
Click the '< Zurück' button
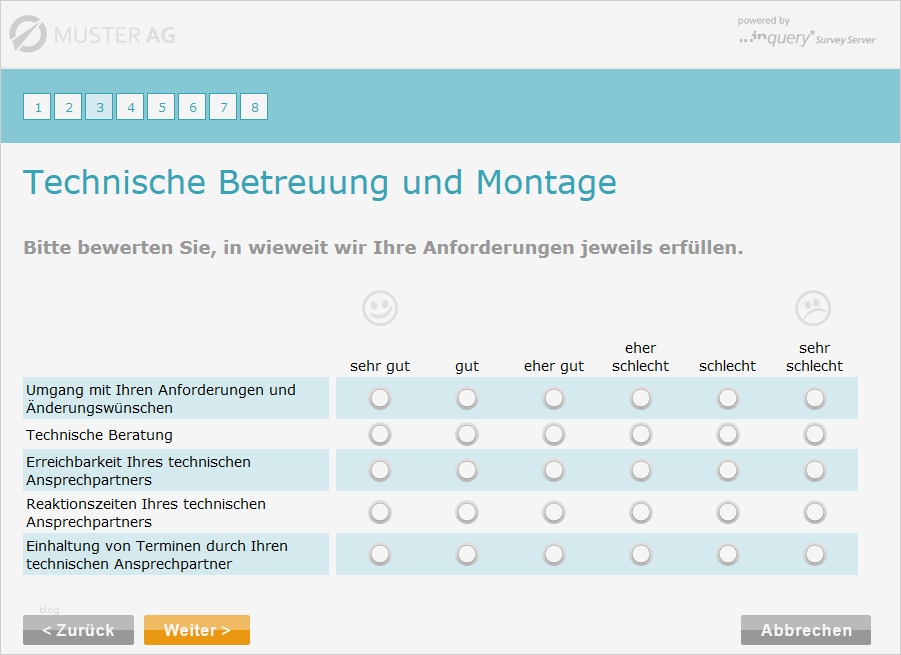[77, 629]
